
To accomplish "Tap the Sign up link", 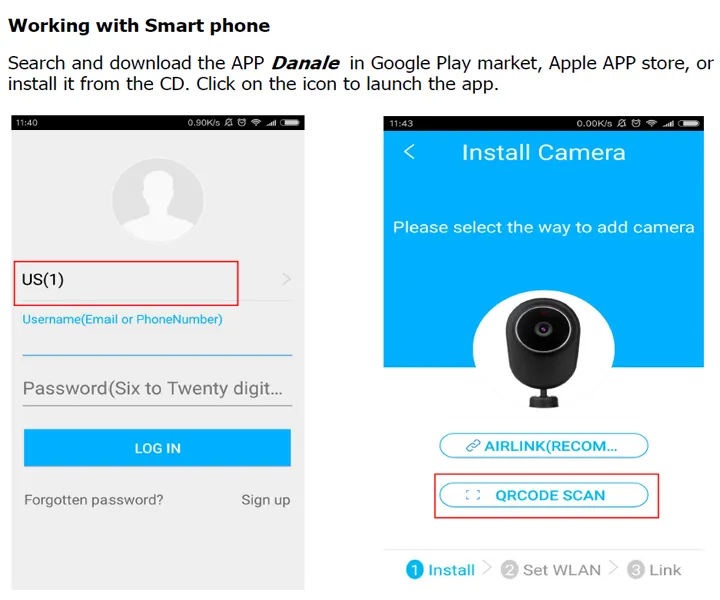I will (265, 500).
